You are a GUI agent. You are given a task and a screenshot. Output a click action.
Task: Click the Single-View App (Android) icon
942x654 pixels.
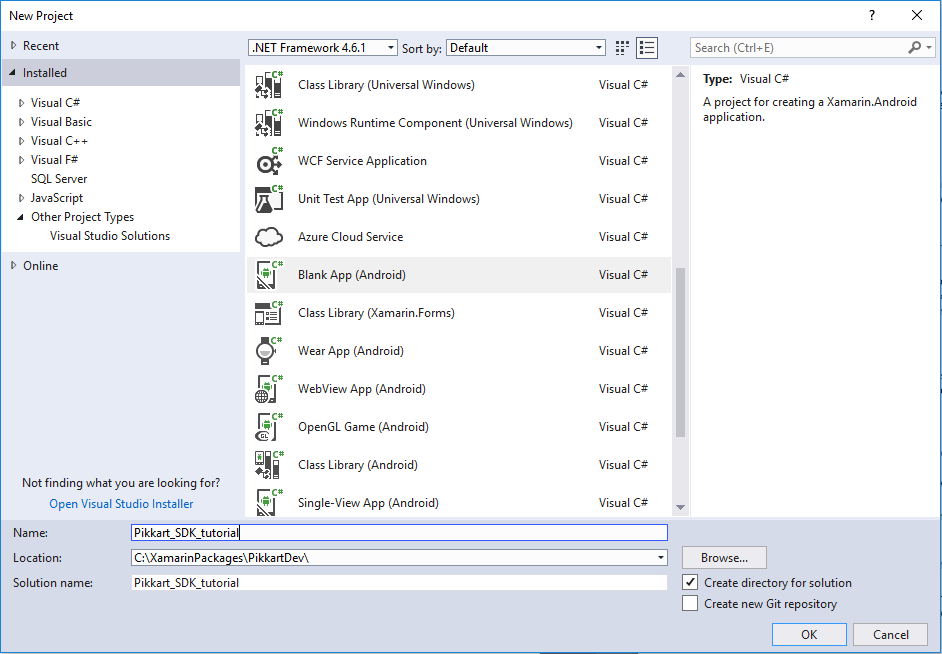[x=269, y=503]
